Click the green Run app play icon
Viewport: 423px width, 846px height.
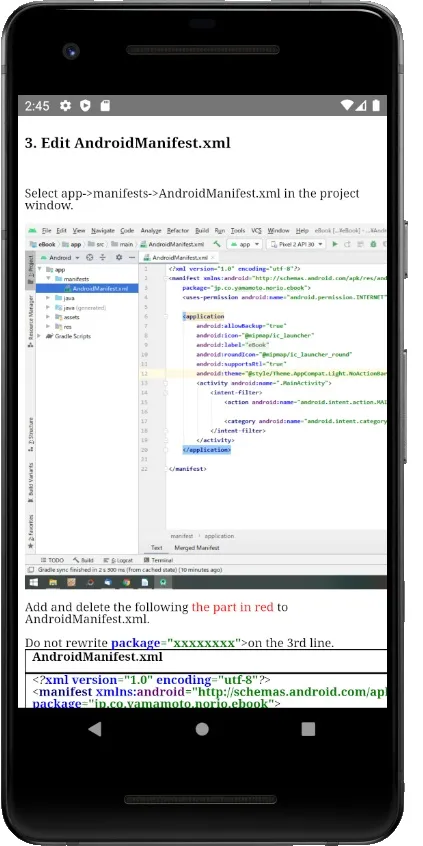click(335, 244)
